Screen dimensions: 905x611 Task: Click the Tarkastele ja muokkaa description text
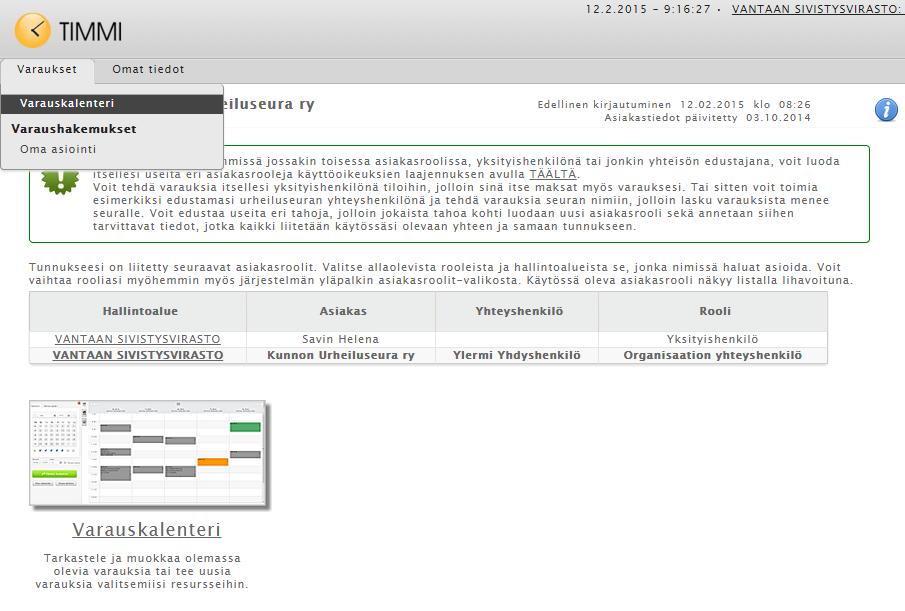[142, 571]
